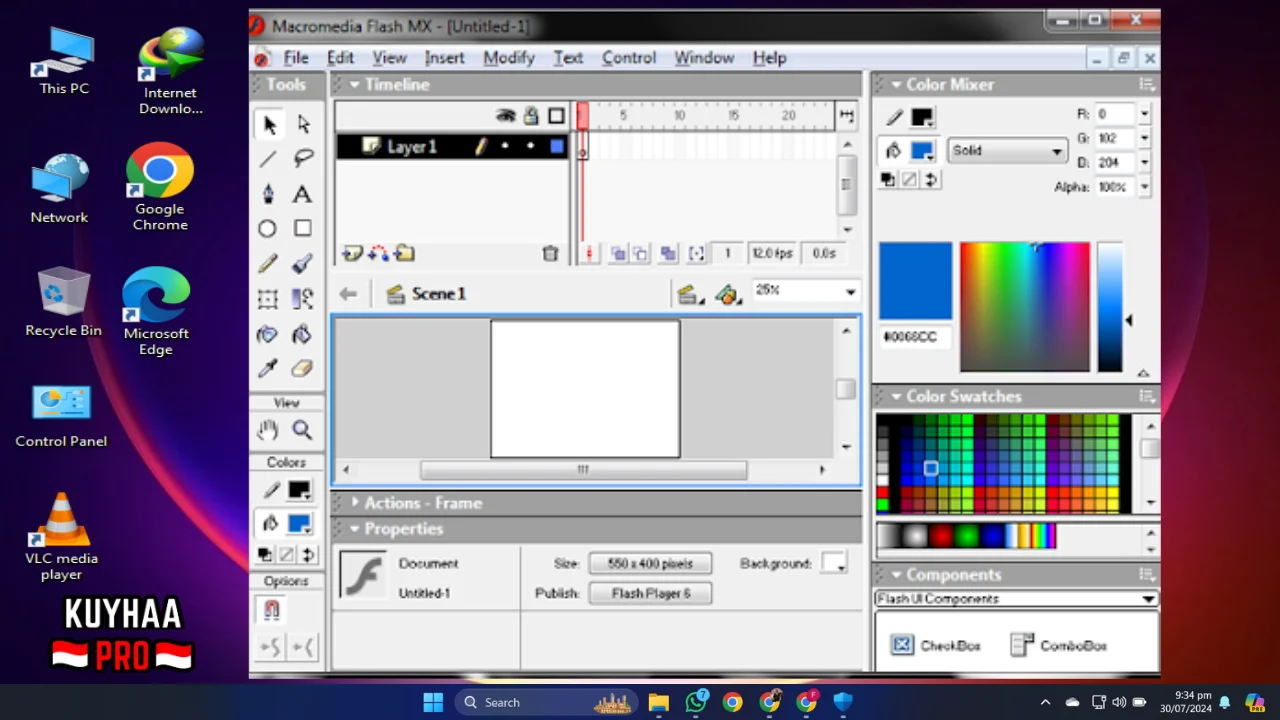
Task: Open Flash UI Components dropdown
Action: coord(1148,599)
